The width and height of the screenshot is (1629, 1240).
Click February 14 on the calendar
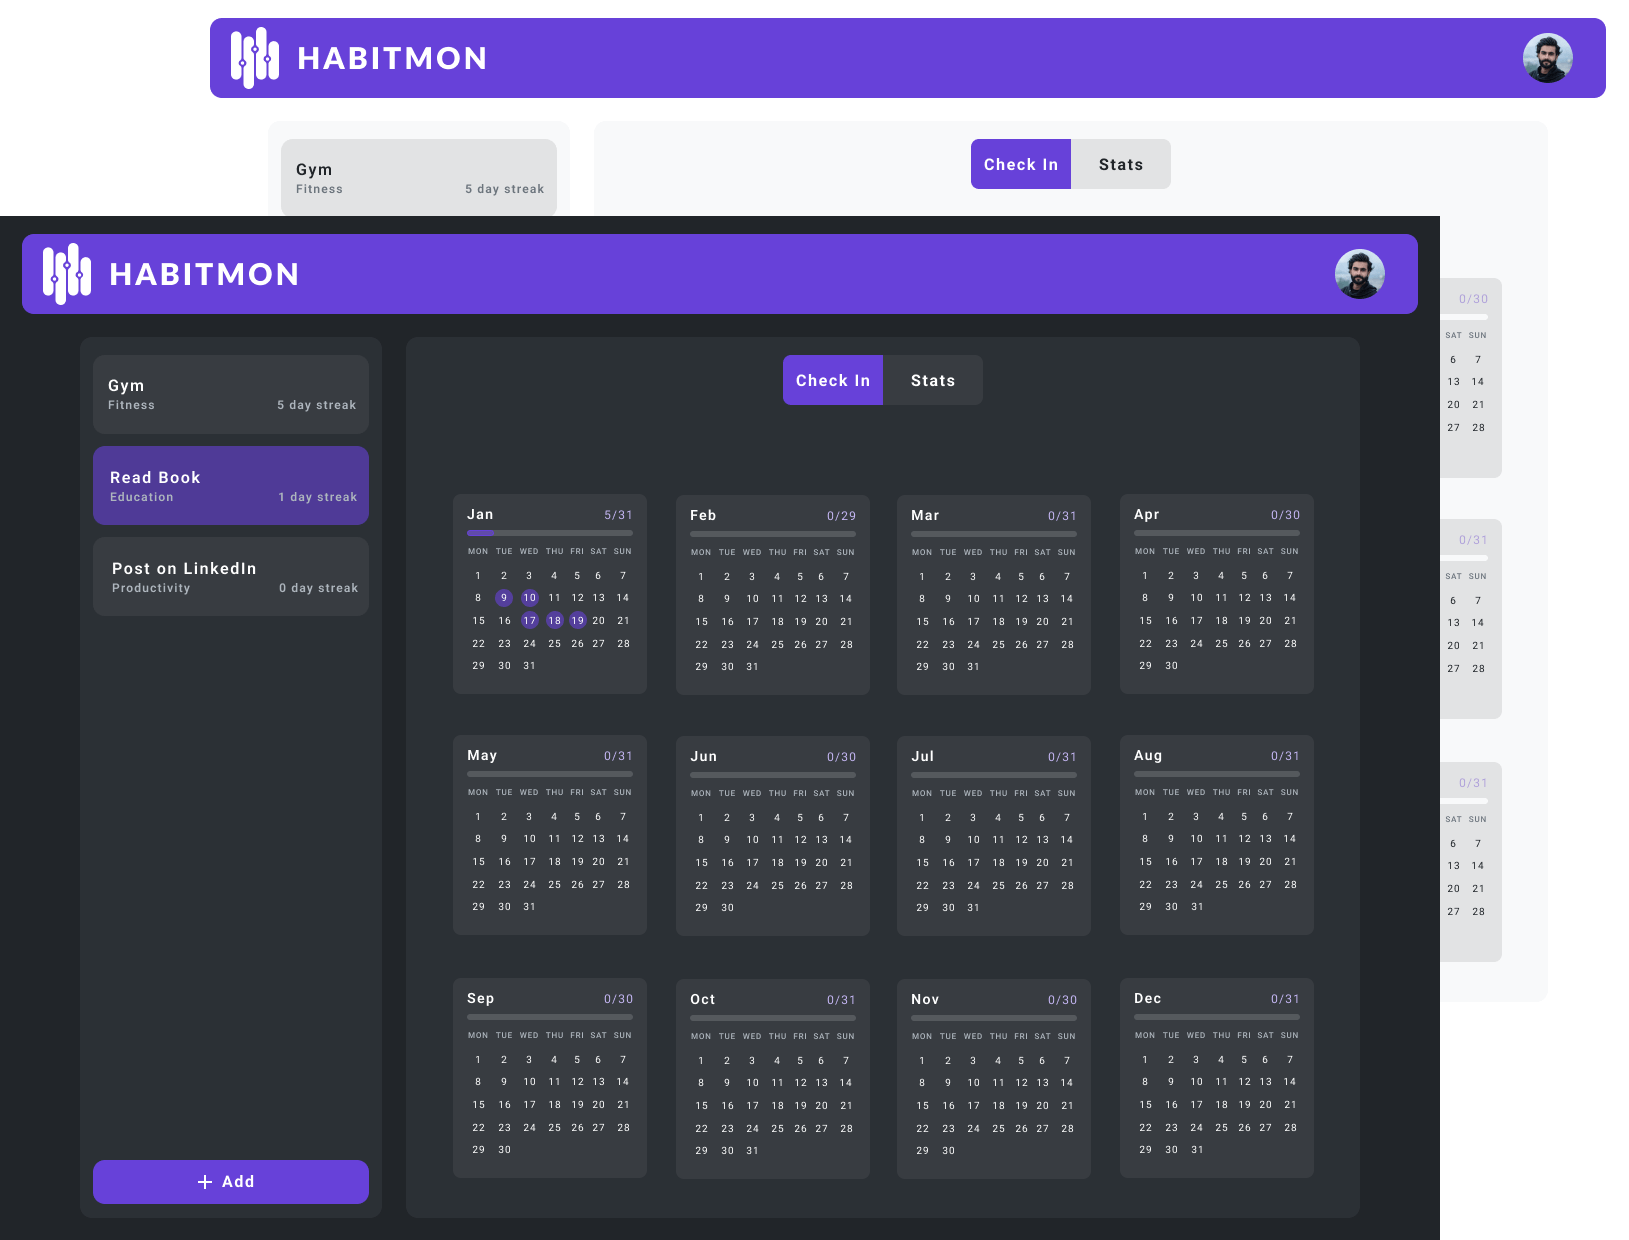pos(846,598)
